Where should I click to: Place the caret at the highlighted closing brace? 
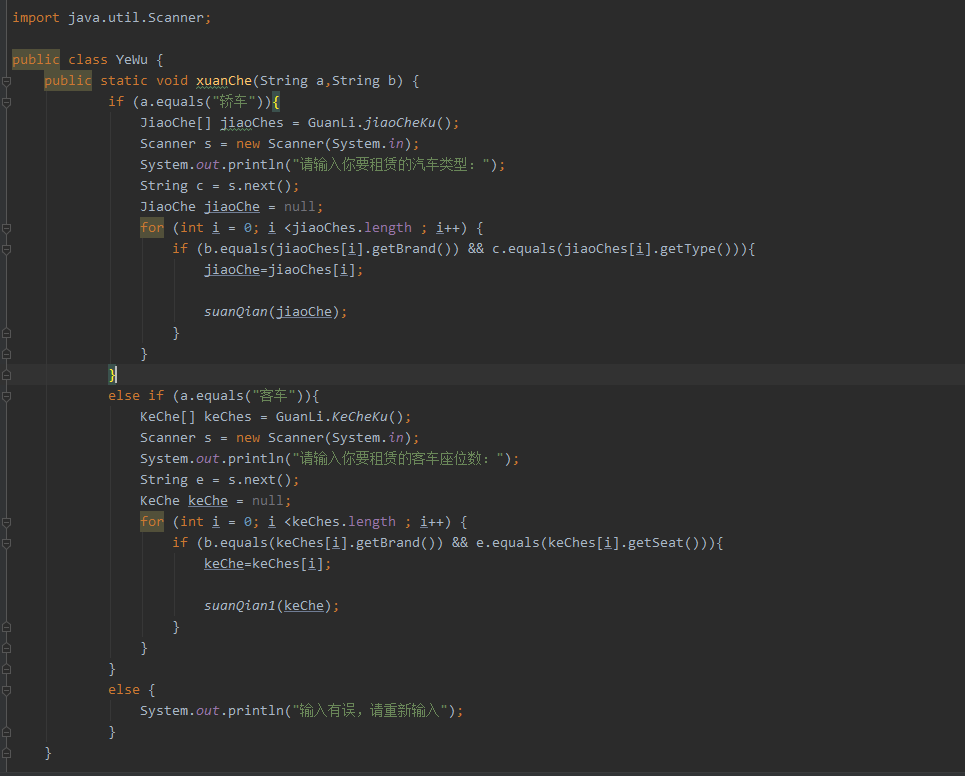[x=113, y=374]
